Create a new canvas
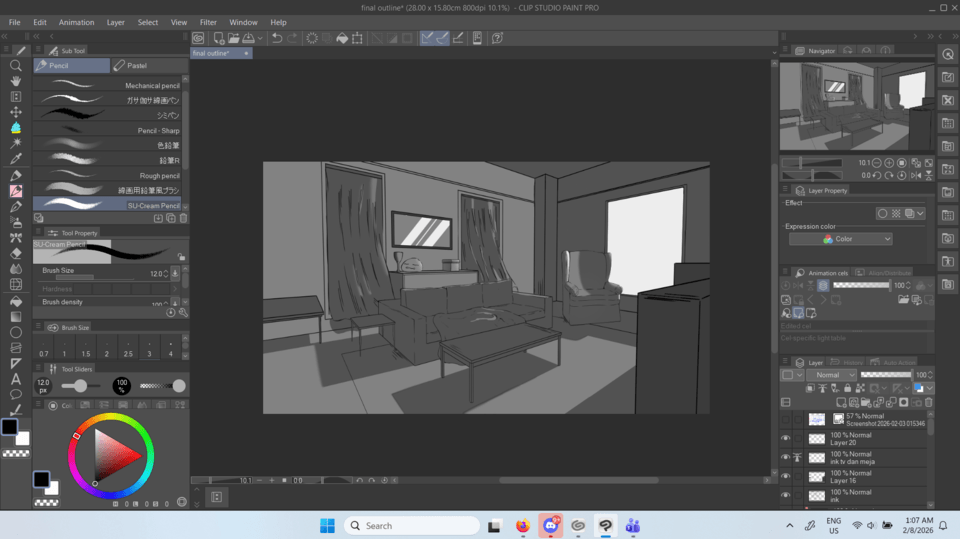 click(219, 38)
